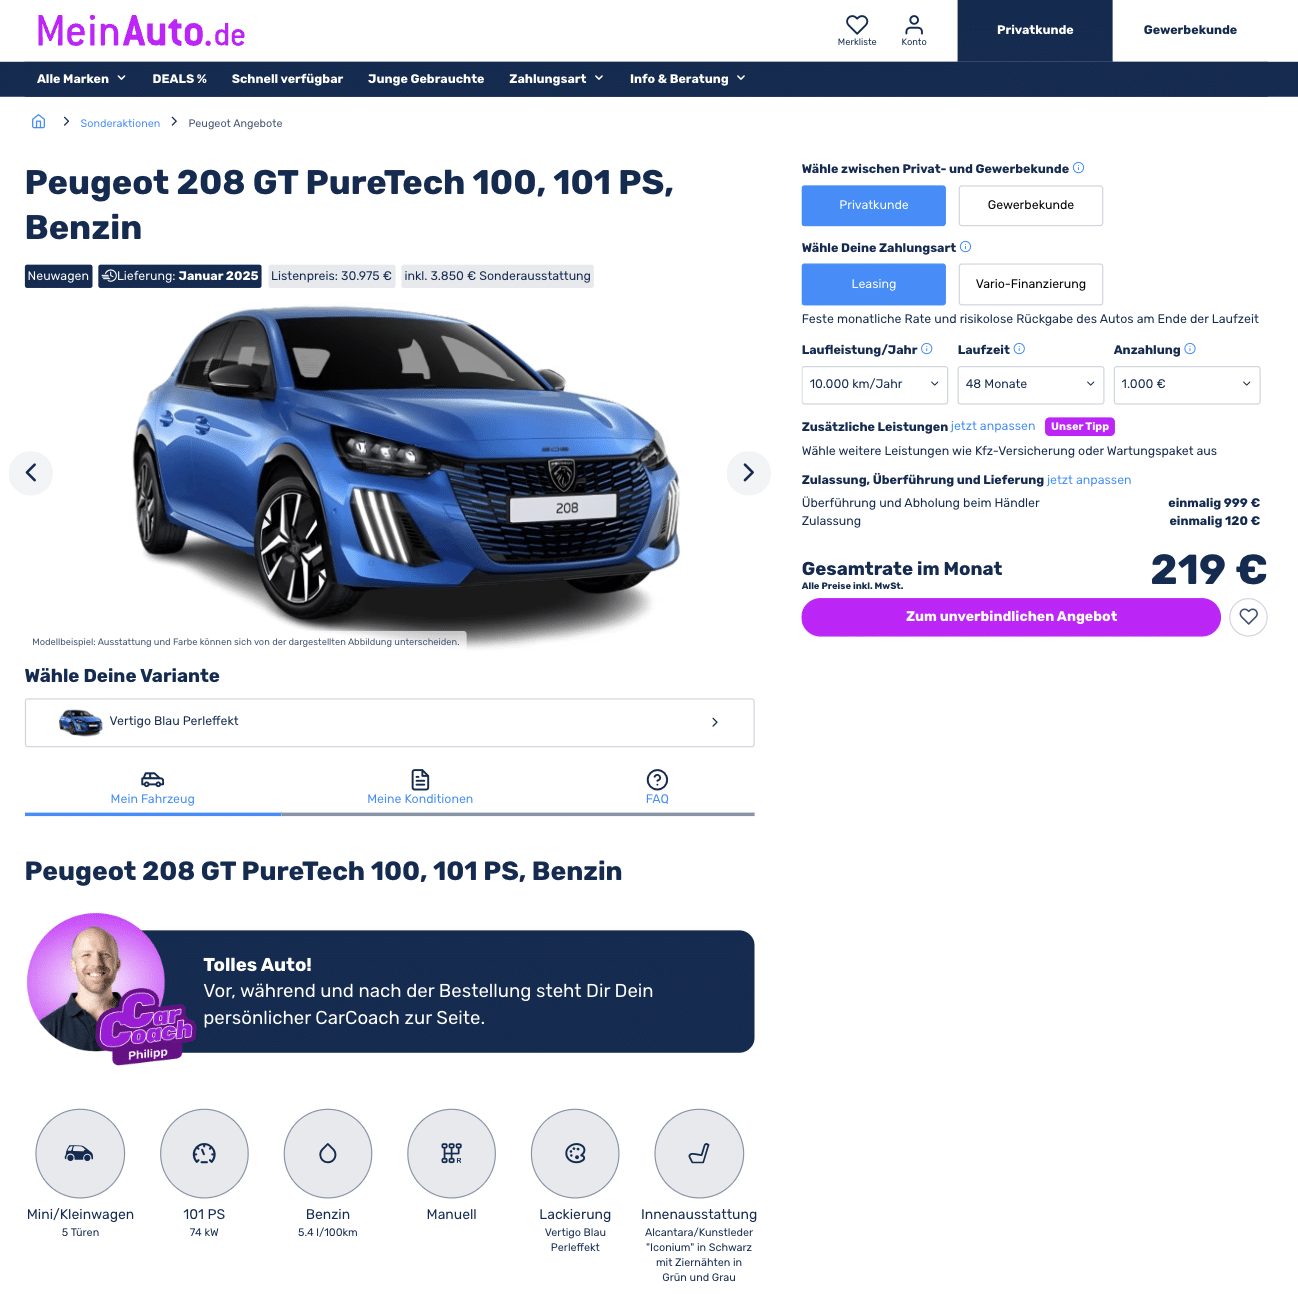This screenshot has height=1294, width=1298.
Task: Select Leasing payment type
Action: point(874,284)
